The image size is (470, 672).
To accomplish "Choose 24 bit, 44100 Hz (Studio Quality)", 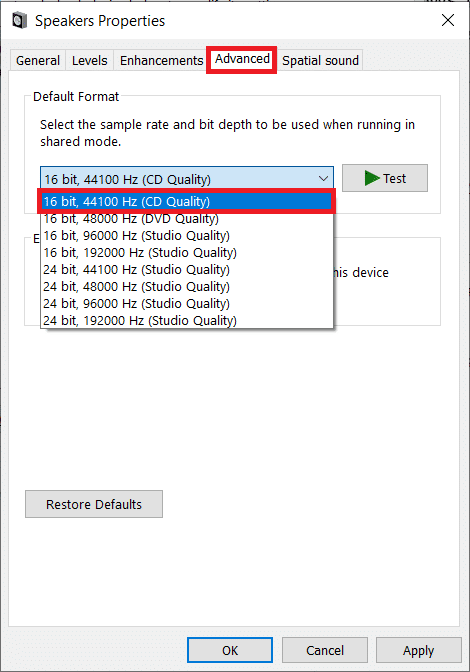I will 187,270.
